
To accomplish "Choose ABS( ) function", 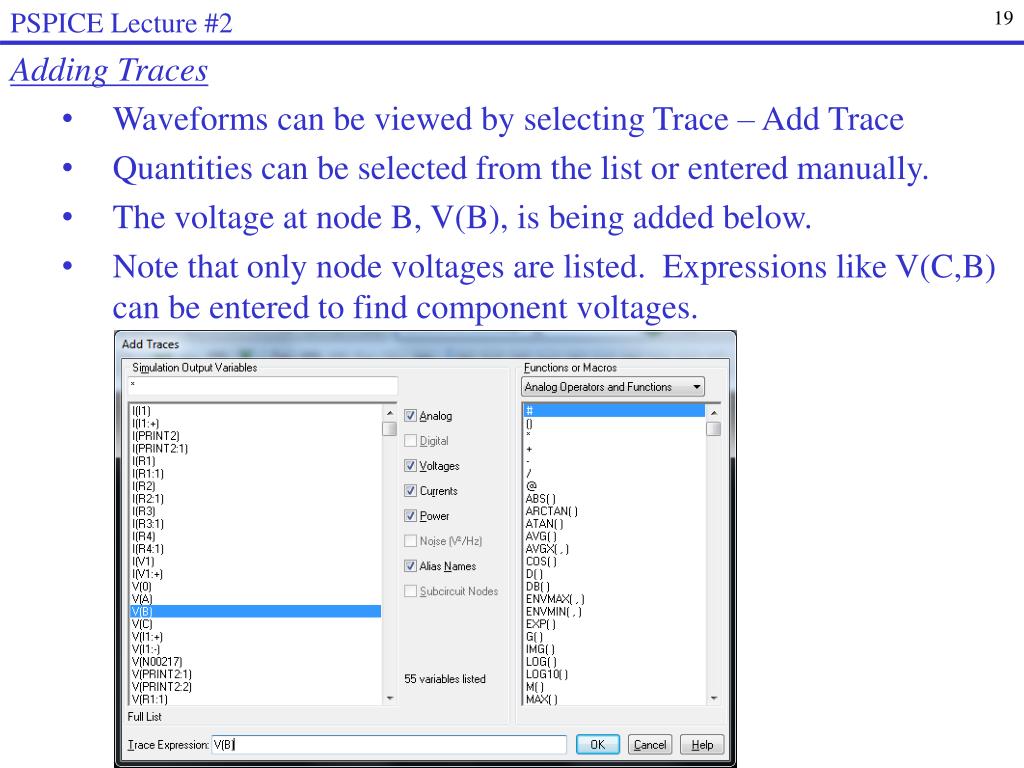I will tap(541, 498).
